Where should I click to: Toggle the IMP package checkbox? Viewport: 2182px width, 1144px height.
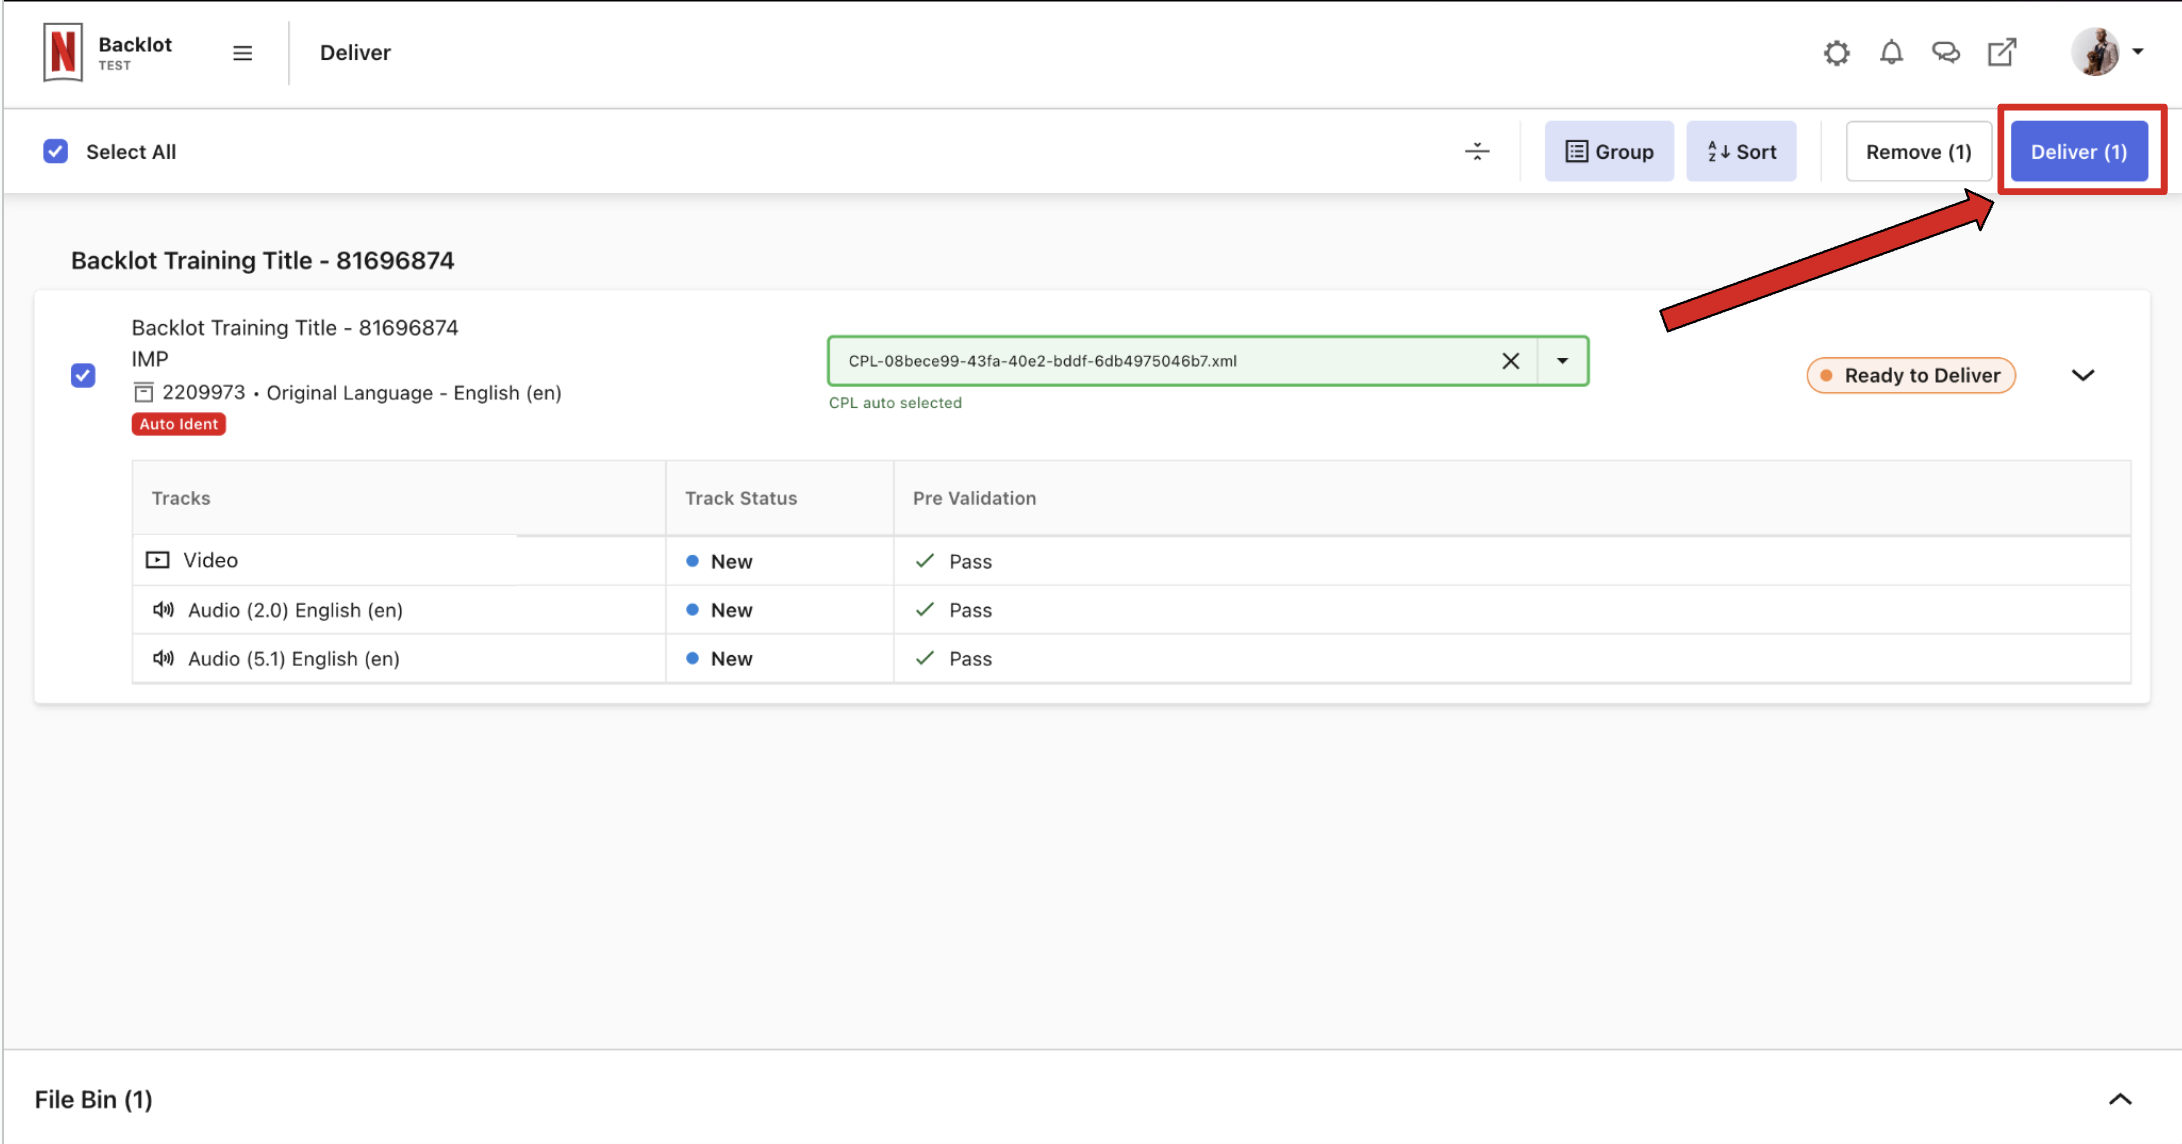tap(84, 377)
